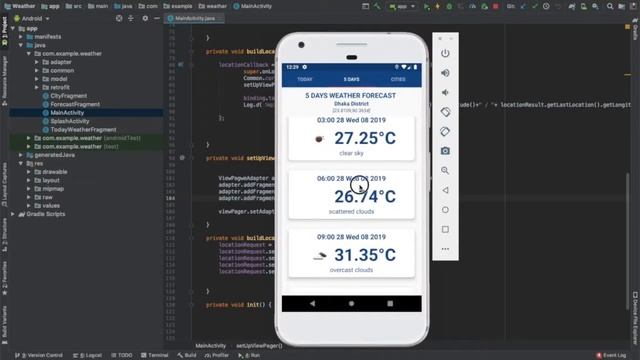Click the emulator volume down button
The height and width of the screenshot is (360, 640).
tap(445, 93)
